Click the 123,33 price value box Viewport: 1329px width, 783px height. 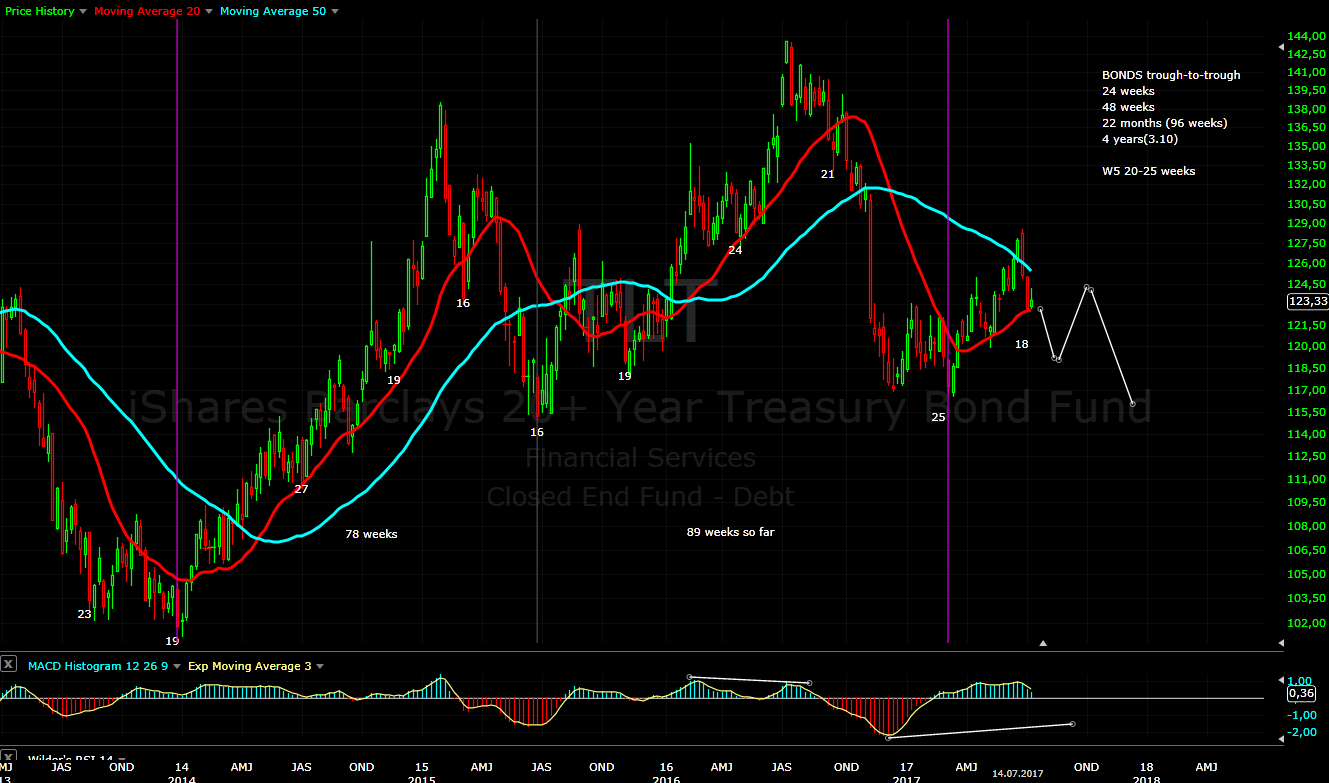pos(1307,301)
